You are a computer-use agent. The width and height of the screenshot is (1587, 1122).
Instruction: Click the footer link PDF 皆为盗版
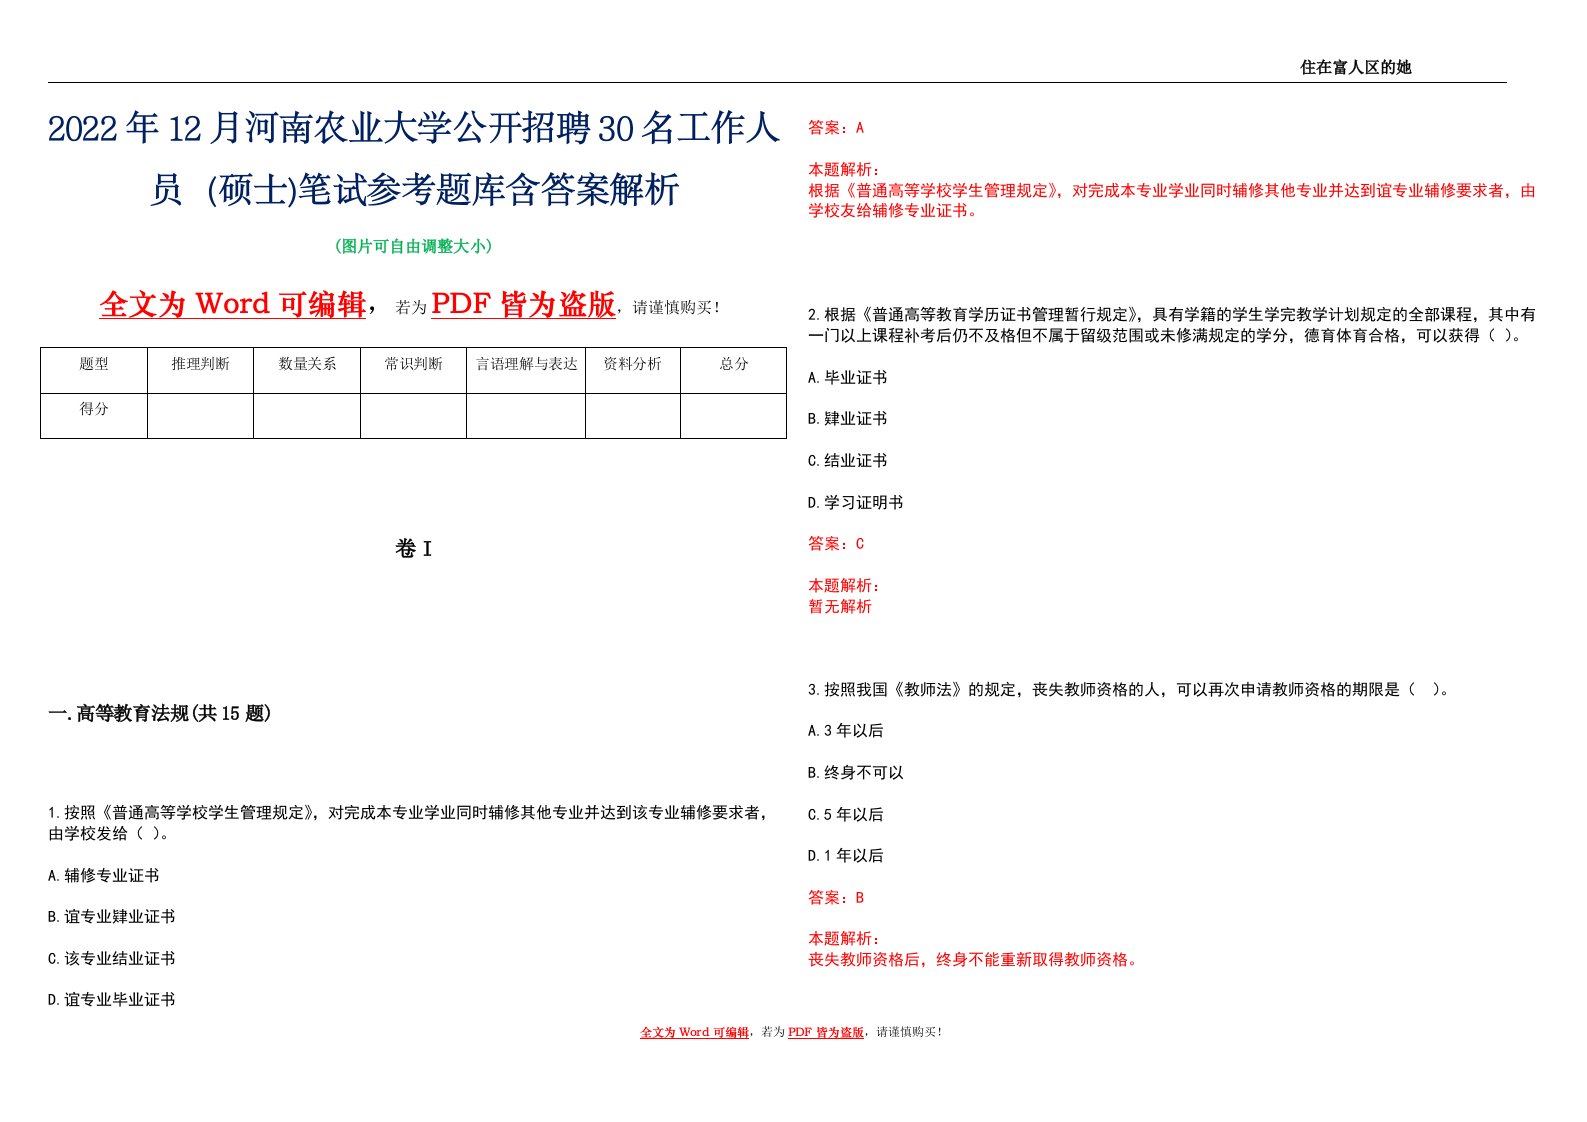coord(826,1032)
